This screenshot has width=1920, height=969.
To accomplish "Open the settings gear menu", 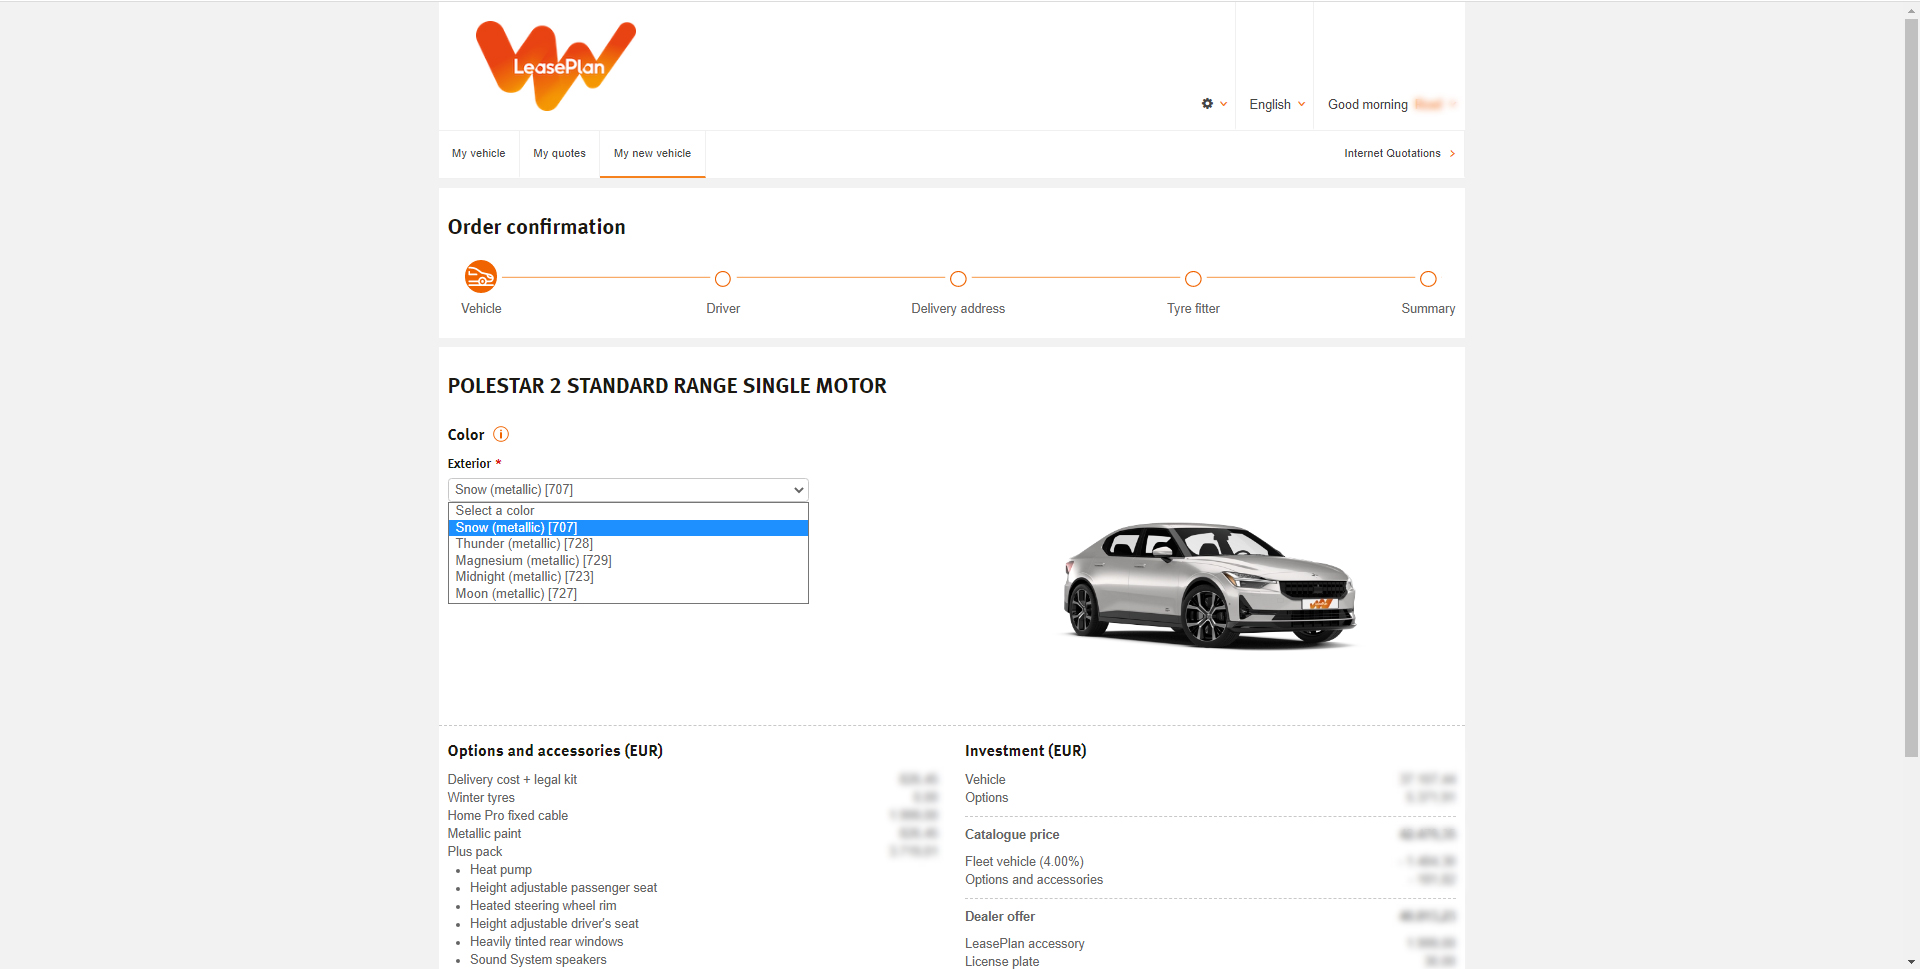I will 1214,104.
